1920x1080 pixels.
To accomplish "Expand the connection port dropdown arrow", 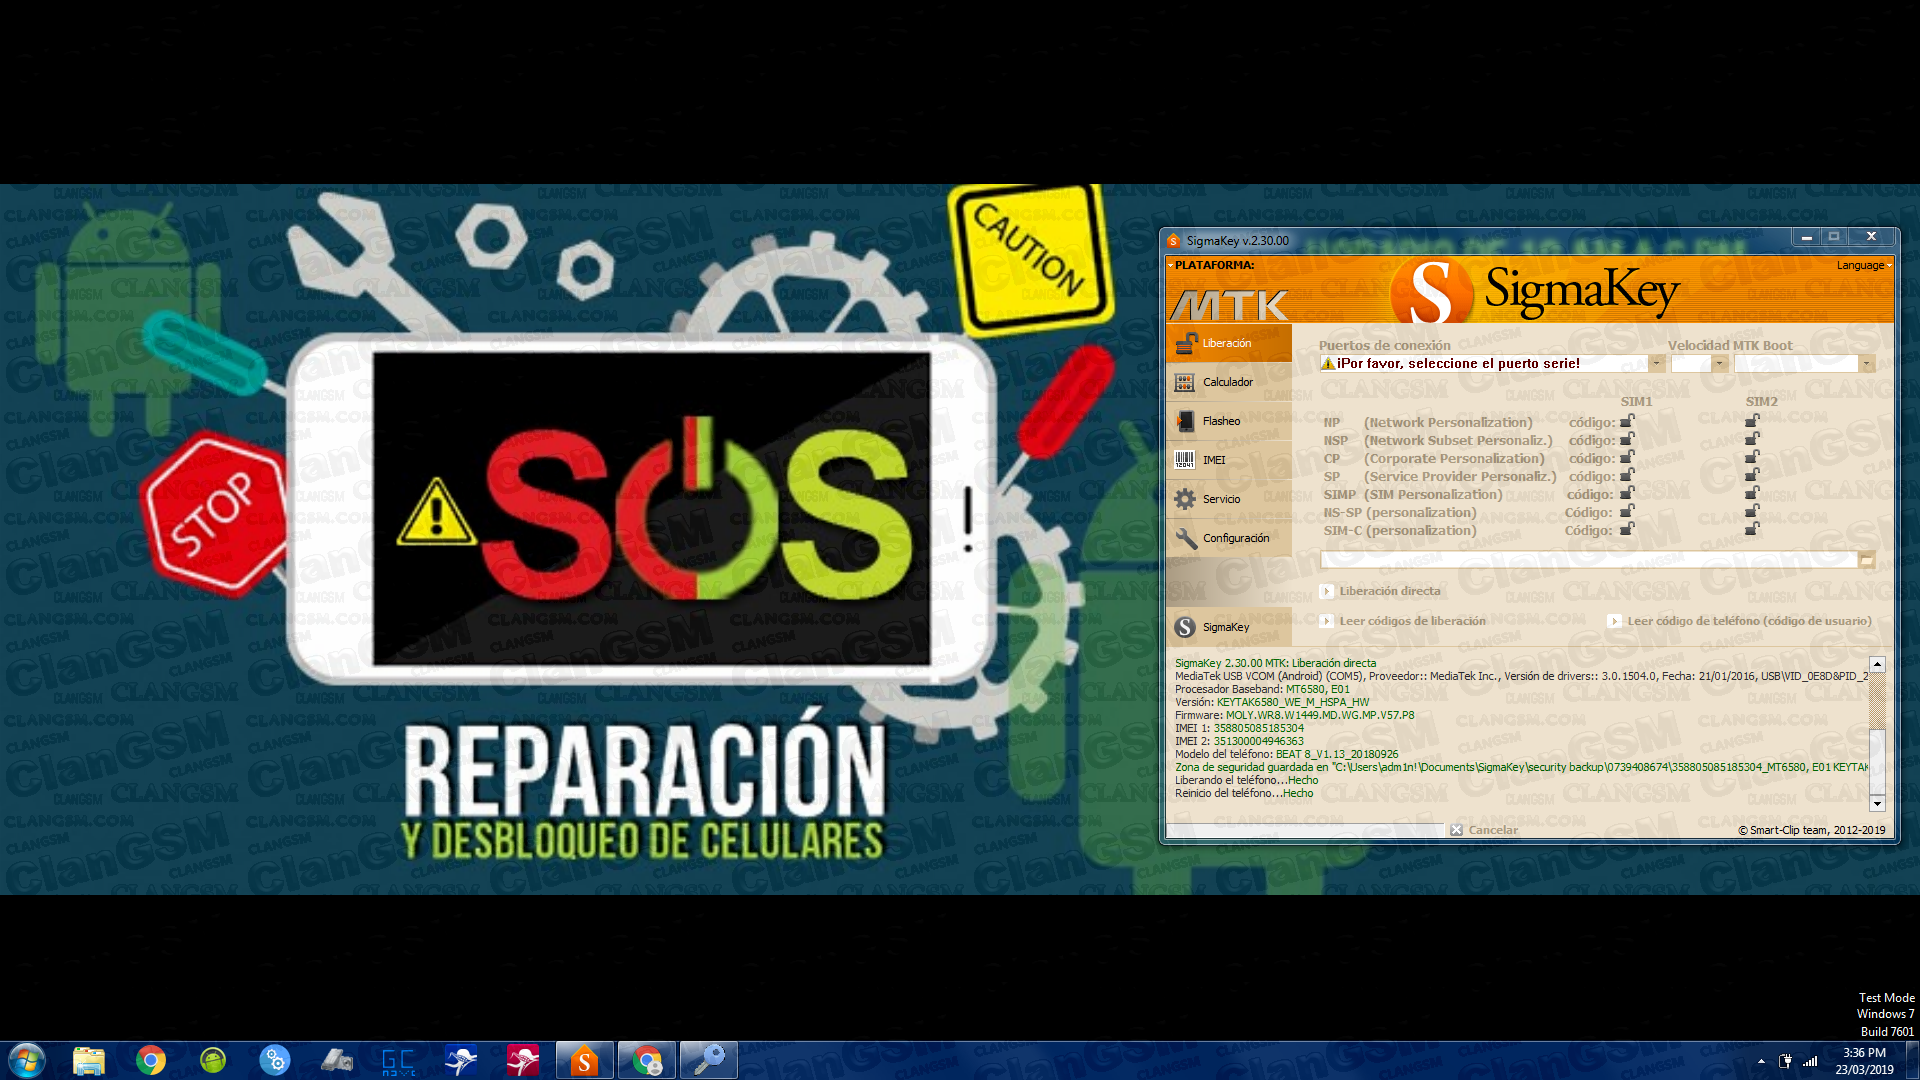I will tap(1656, 364).
